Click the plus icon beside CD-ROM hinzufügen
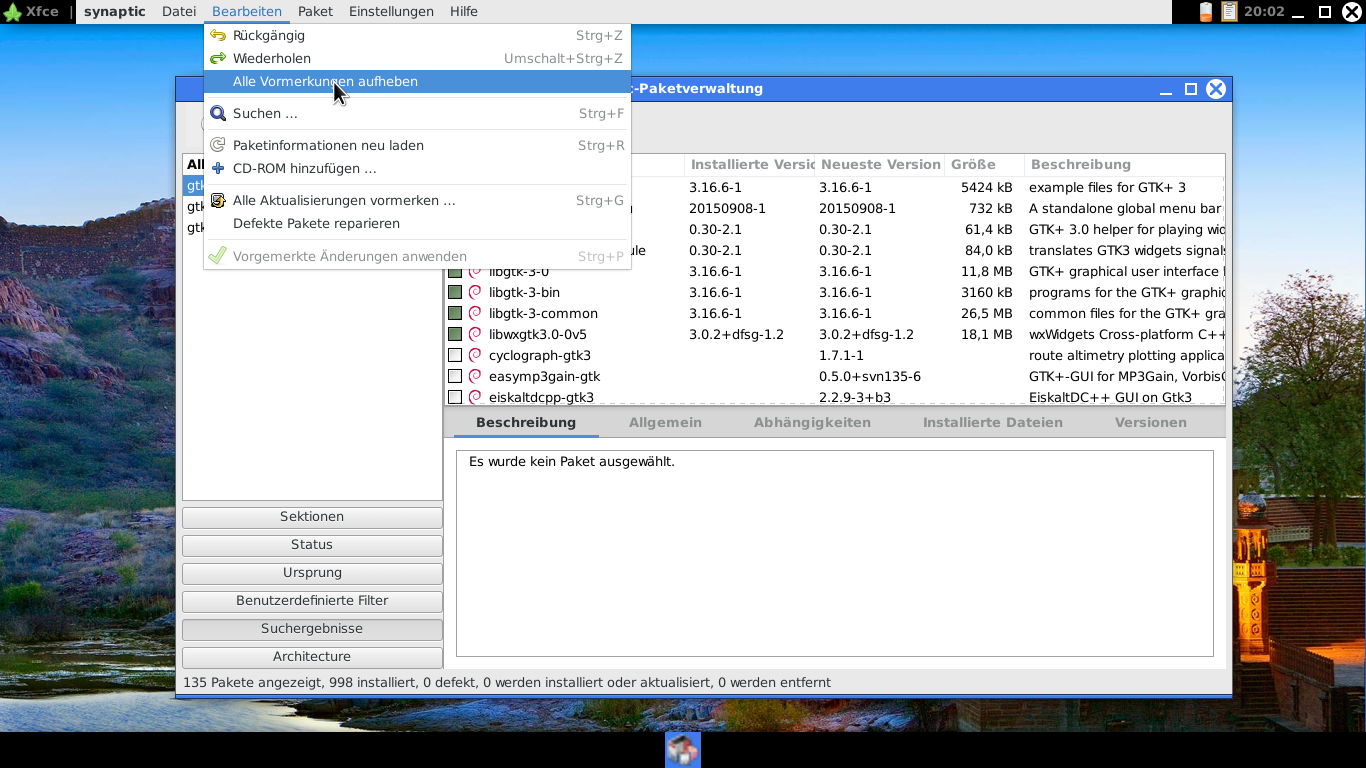 [217, 169]
